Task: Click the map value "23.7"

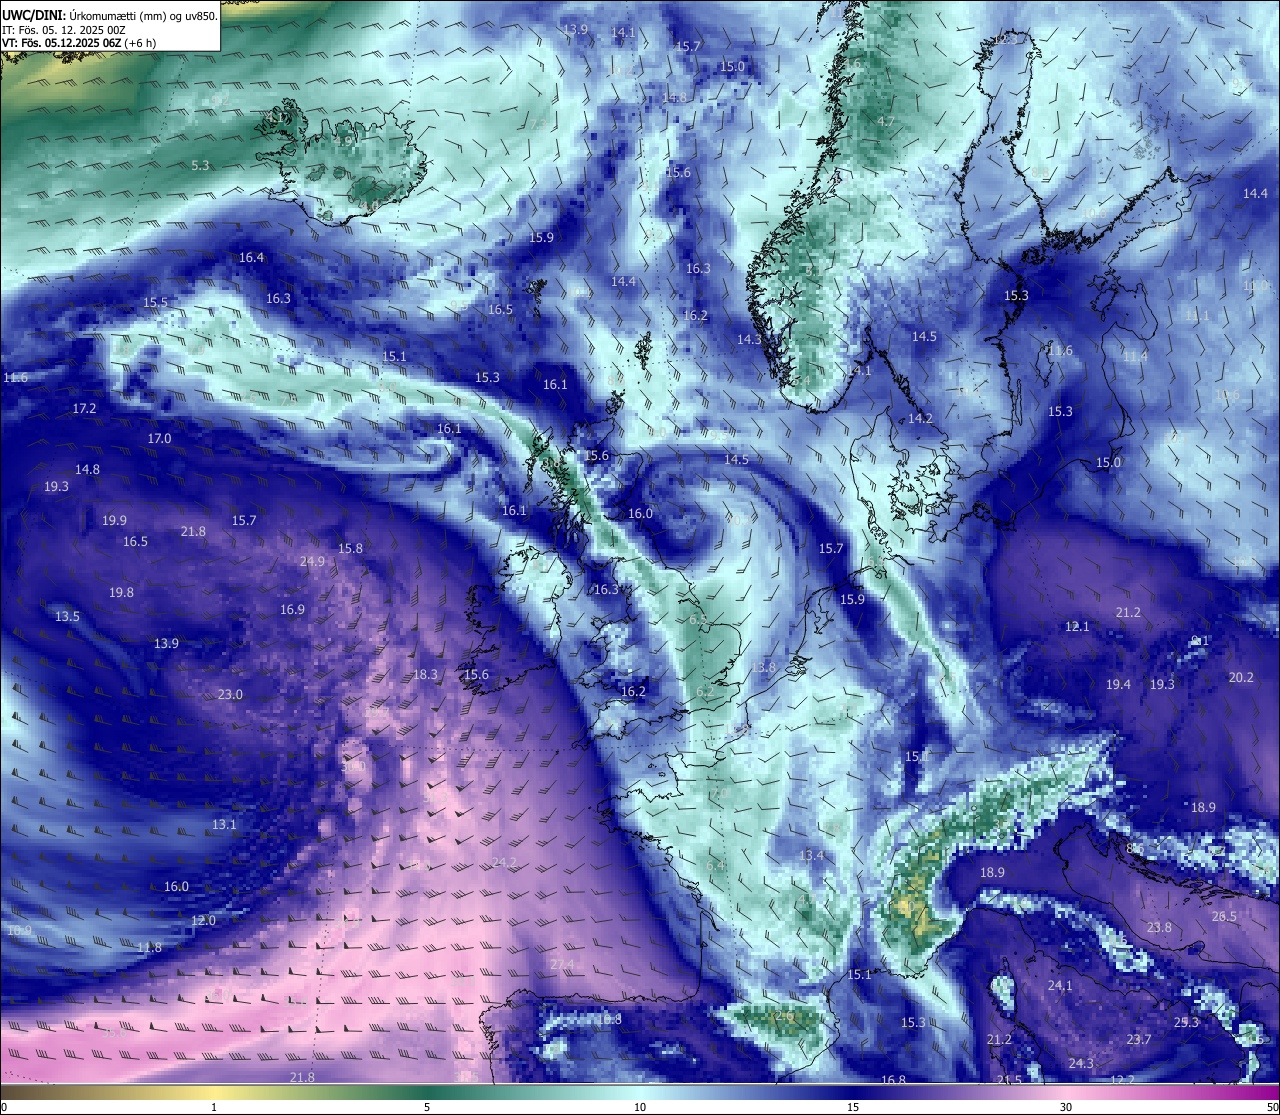Action: [1139, 1039]
